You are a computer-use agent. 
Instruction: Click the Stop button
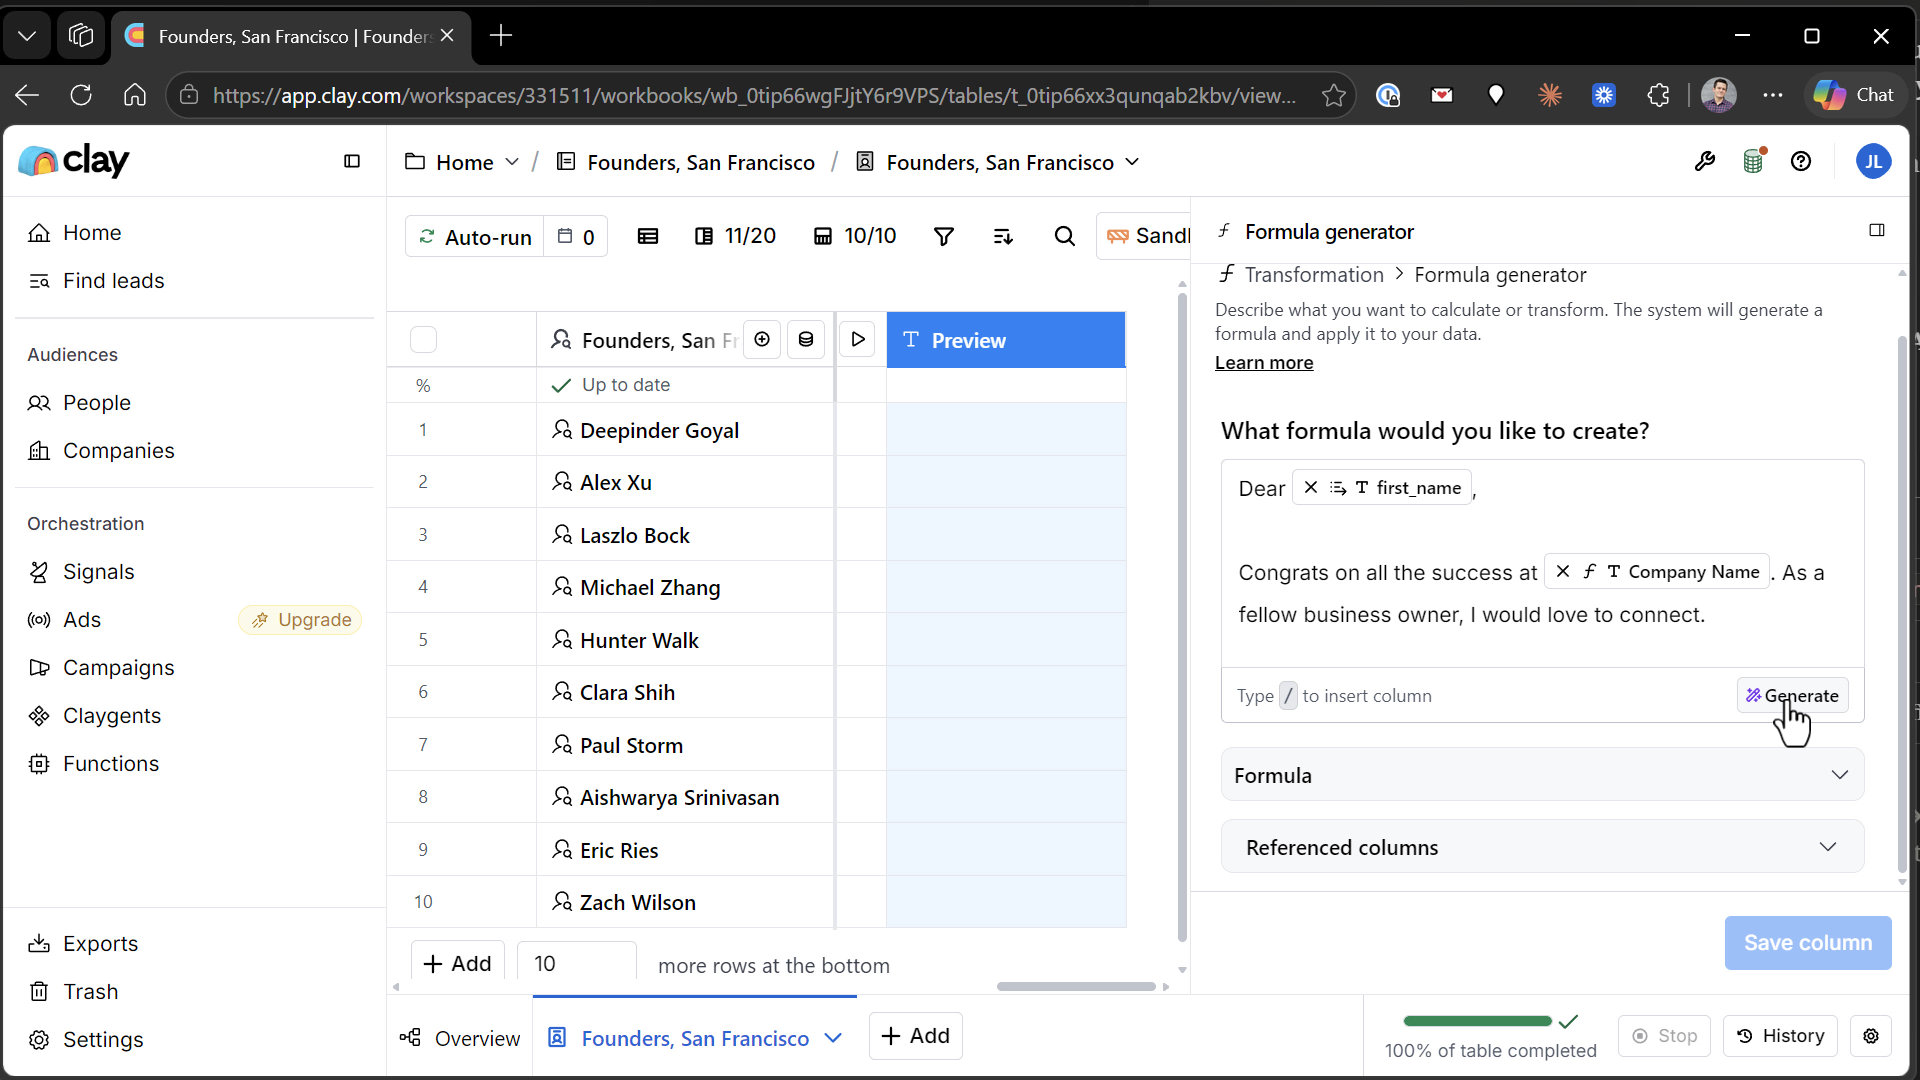1664,1036
